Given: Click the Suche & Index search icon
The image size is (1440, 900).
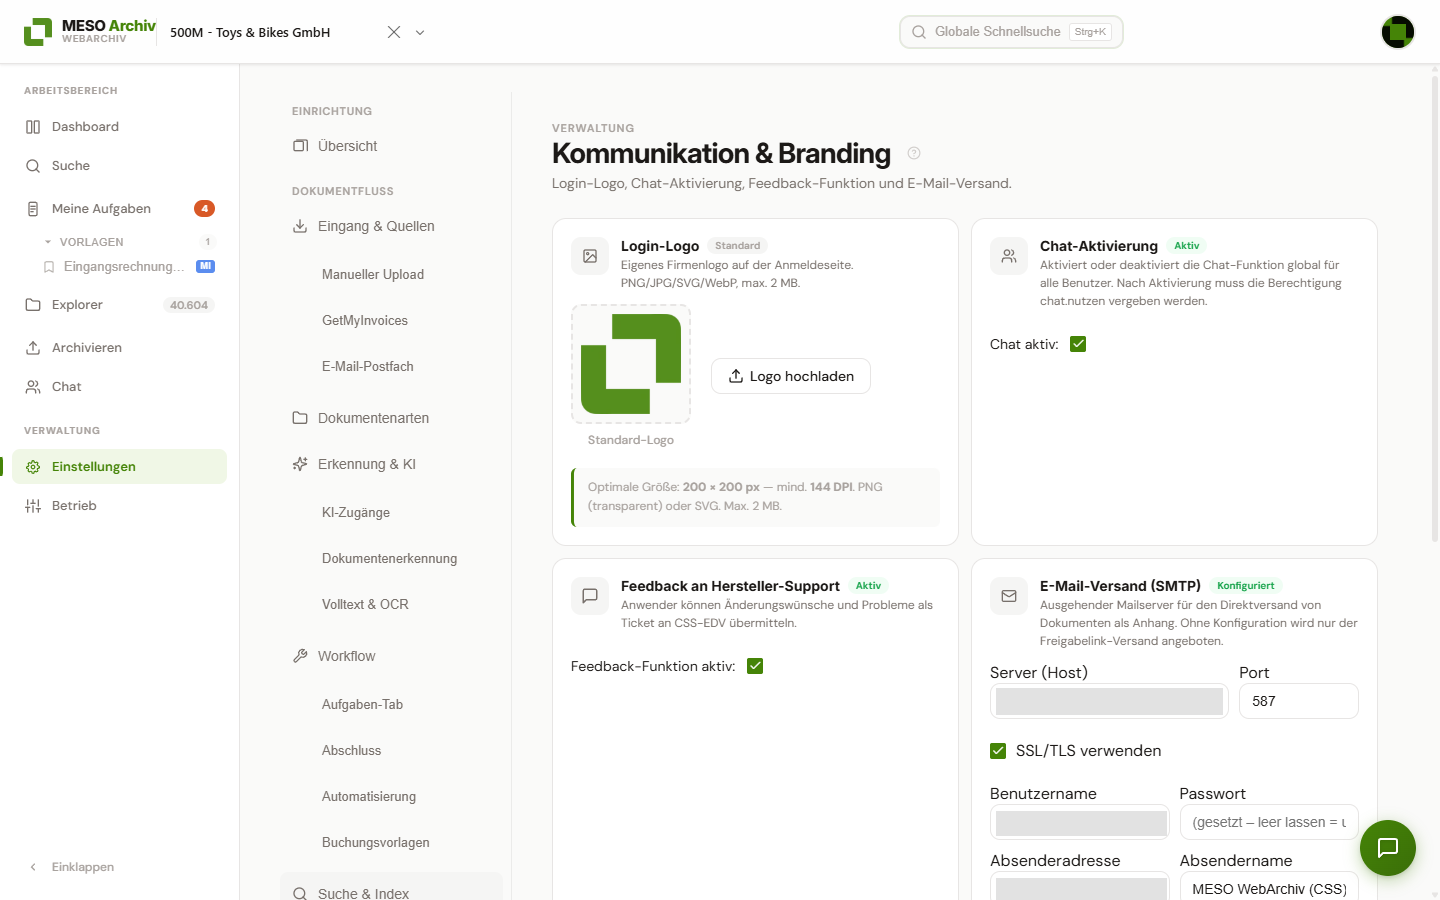Looking at the screenshot, I should click(300, 894).
